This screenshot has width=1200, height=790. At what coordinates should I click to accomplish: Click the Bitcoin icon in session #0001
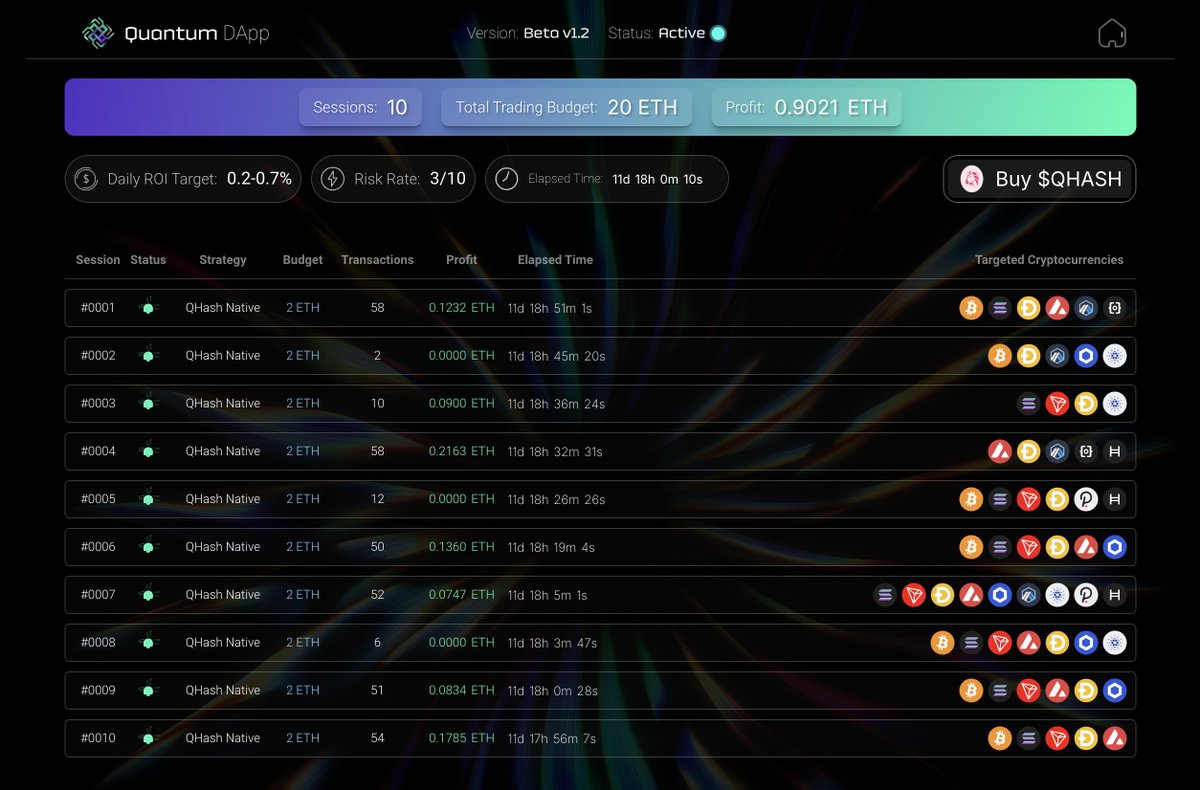pos(971,308)
